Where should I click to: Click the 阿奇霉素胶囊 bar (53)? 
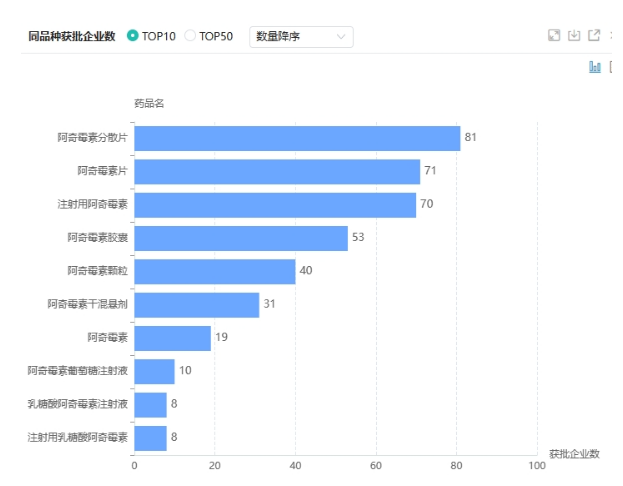[x=241, y=238]
